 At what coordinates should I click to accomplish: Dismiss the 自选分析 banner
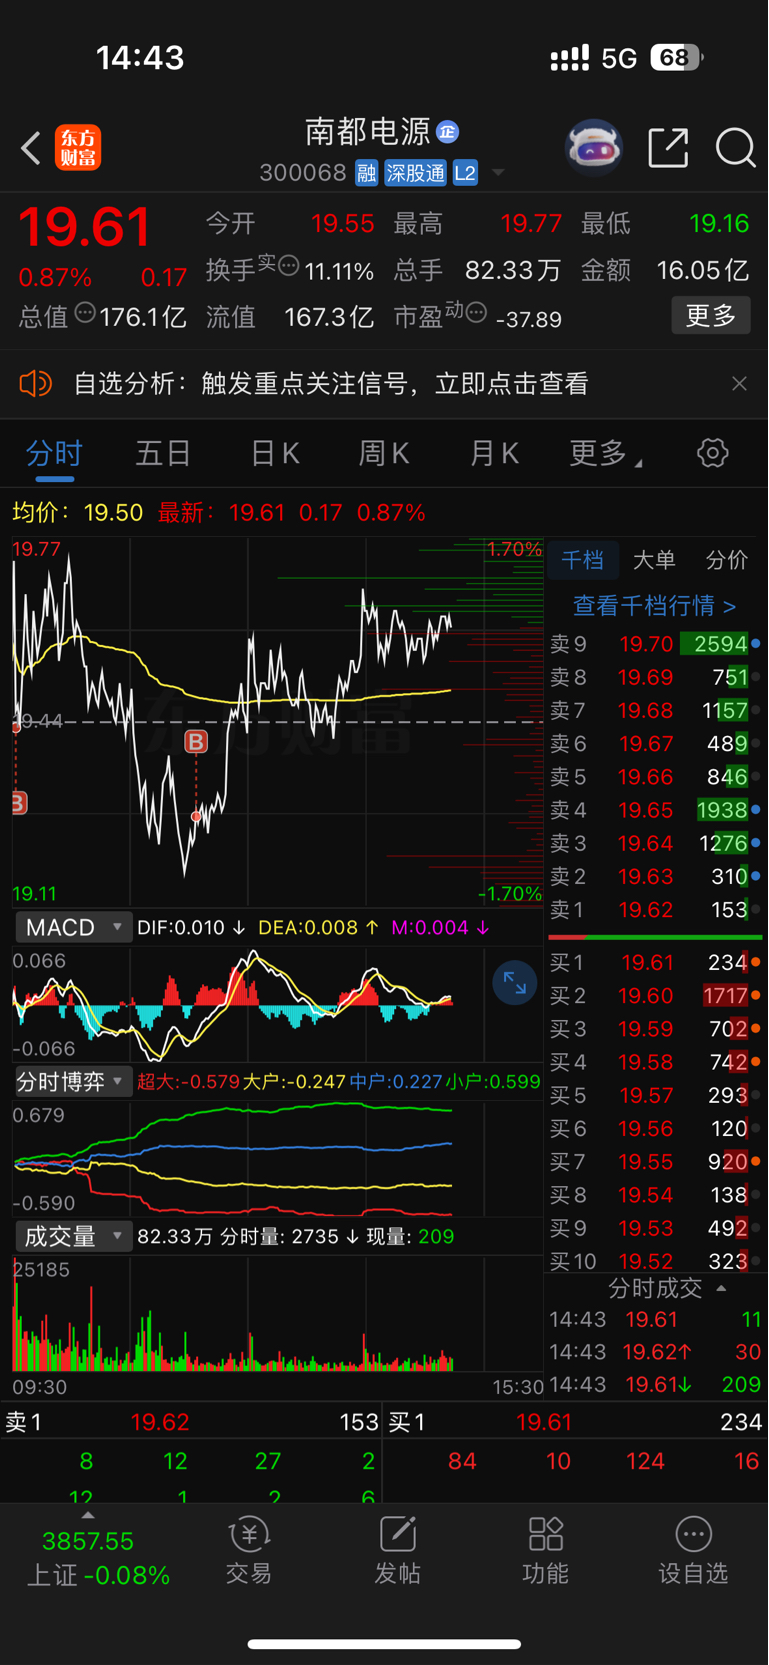coord(739,383)
